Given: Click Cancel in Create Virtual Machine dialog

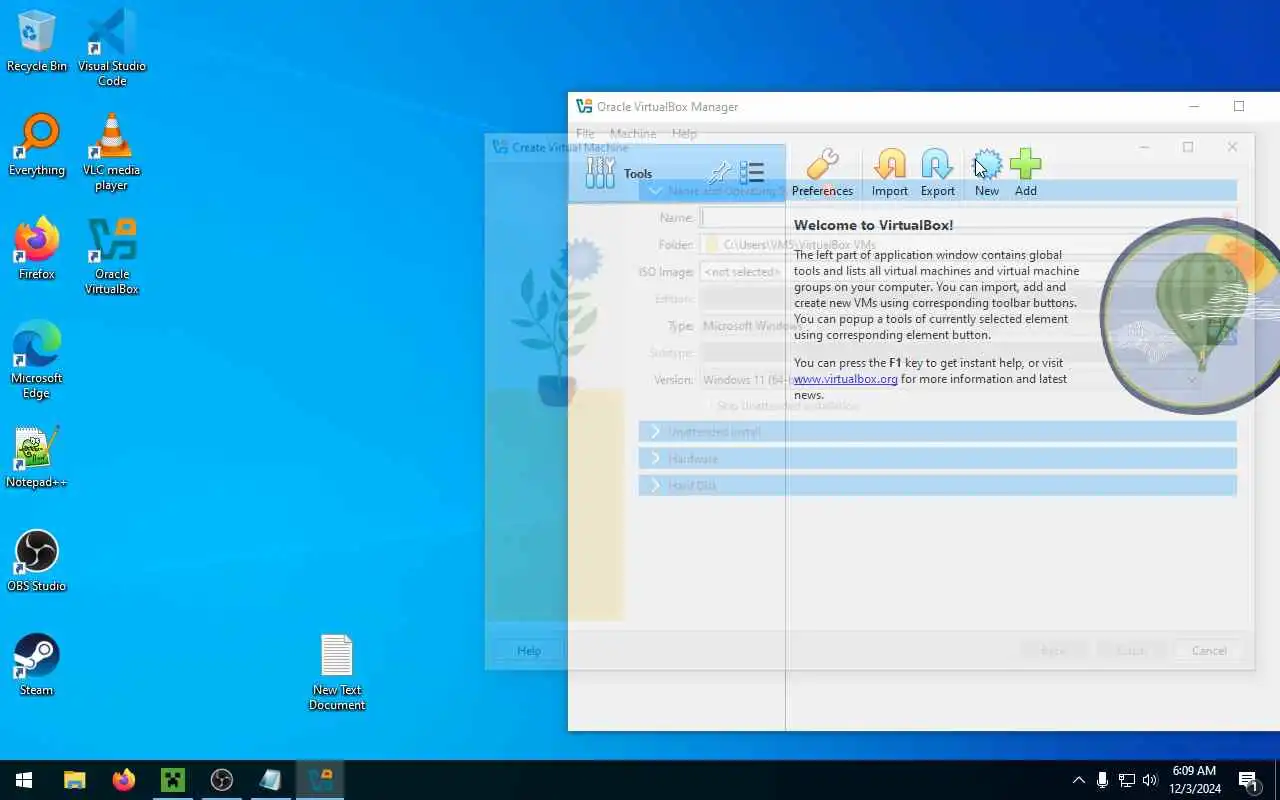Looking at the screenshot, I should click(1209, 650).
